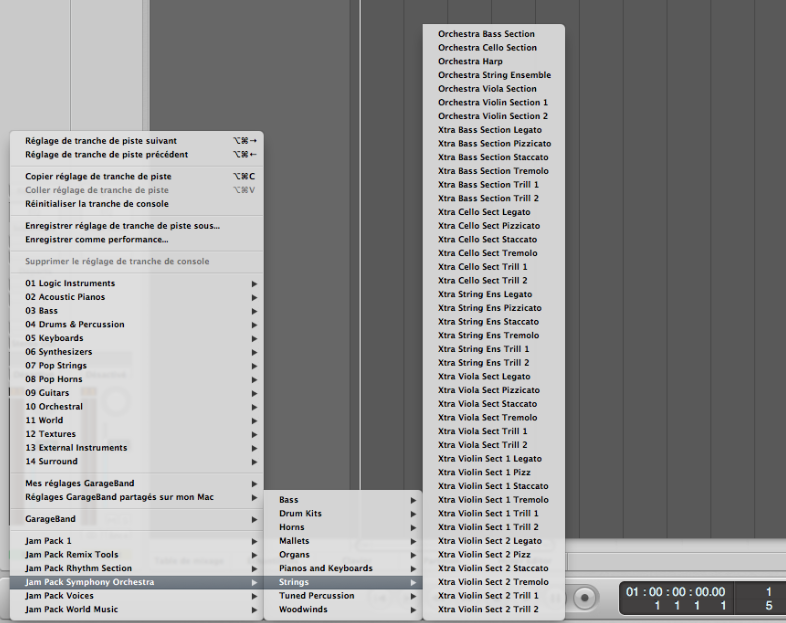Expand the 05 Keyboards submenu
786x623 pixels.
point(136,338)
